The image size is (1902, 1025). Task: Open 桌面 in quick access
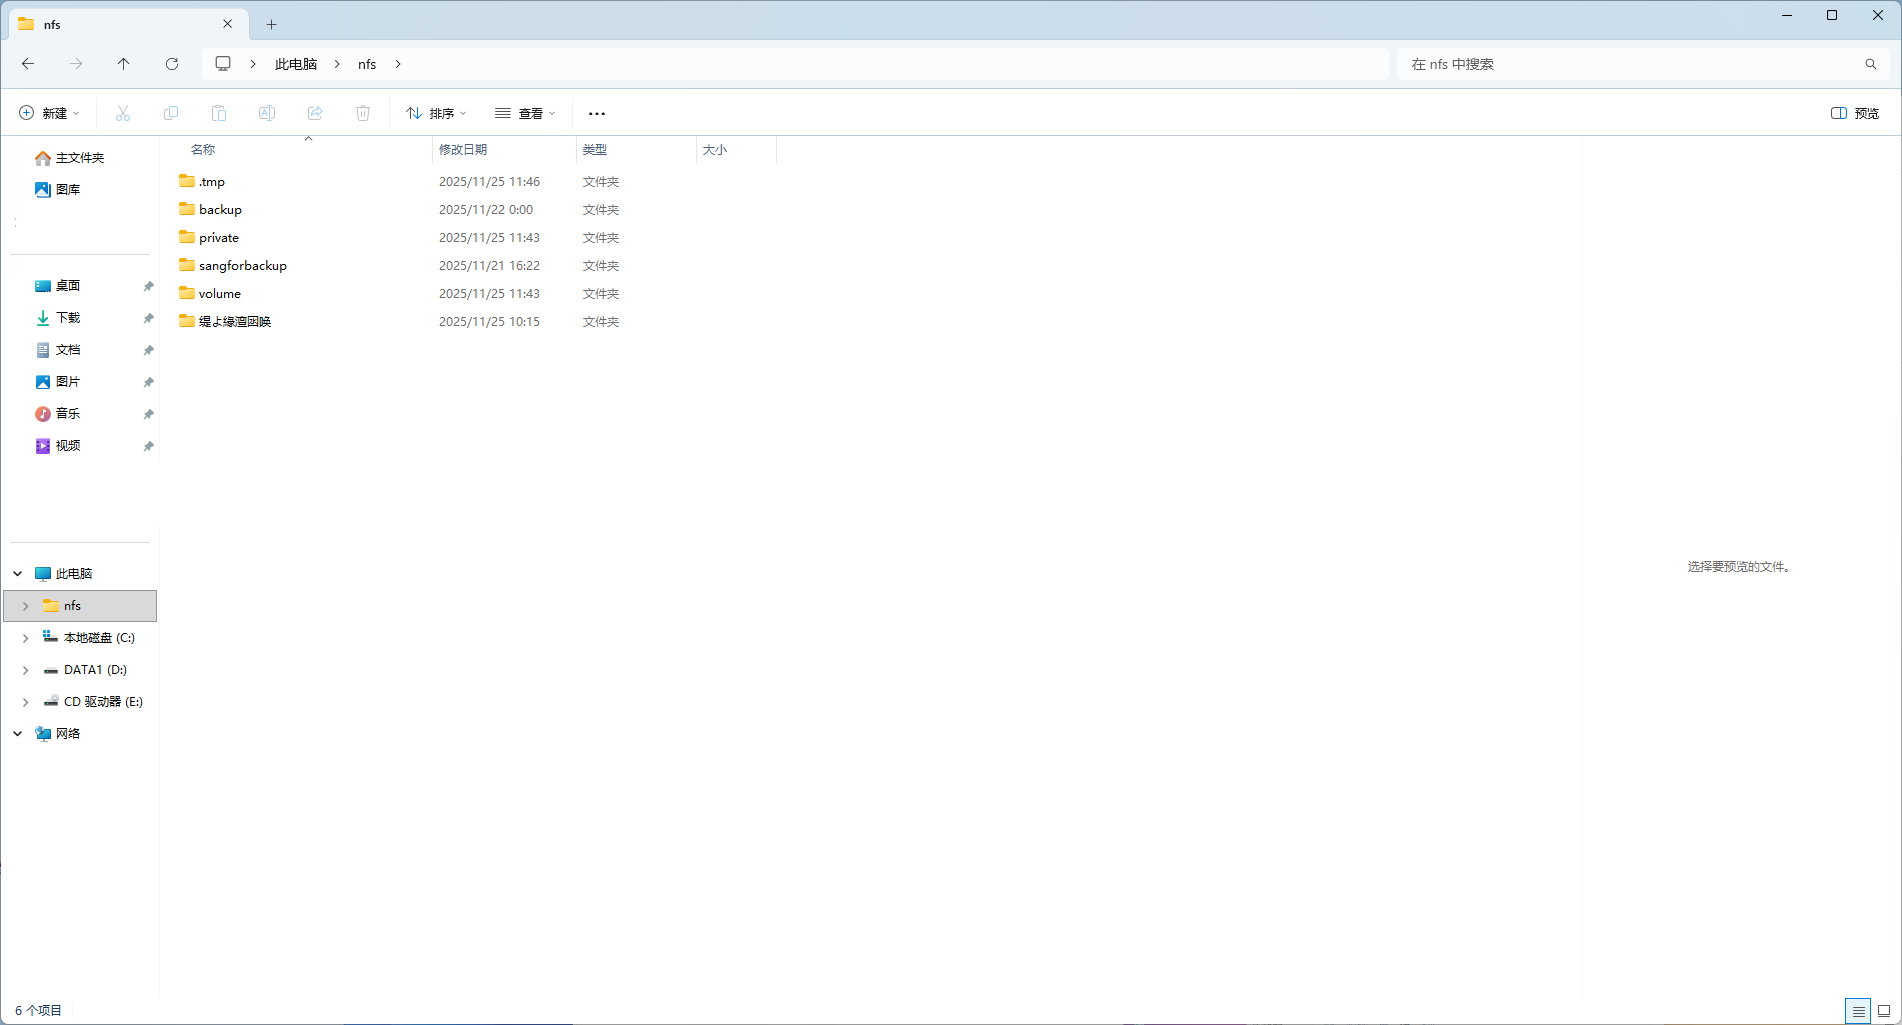point(57,286)
